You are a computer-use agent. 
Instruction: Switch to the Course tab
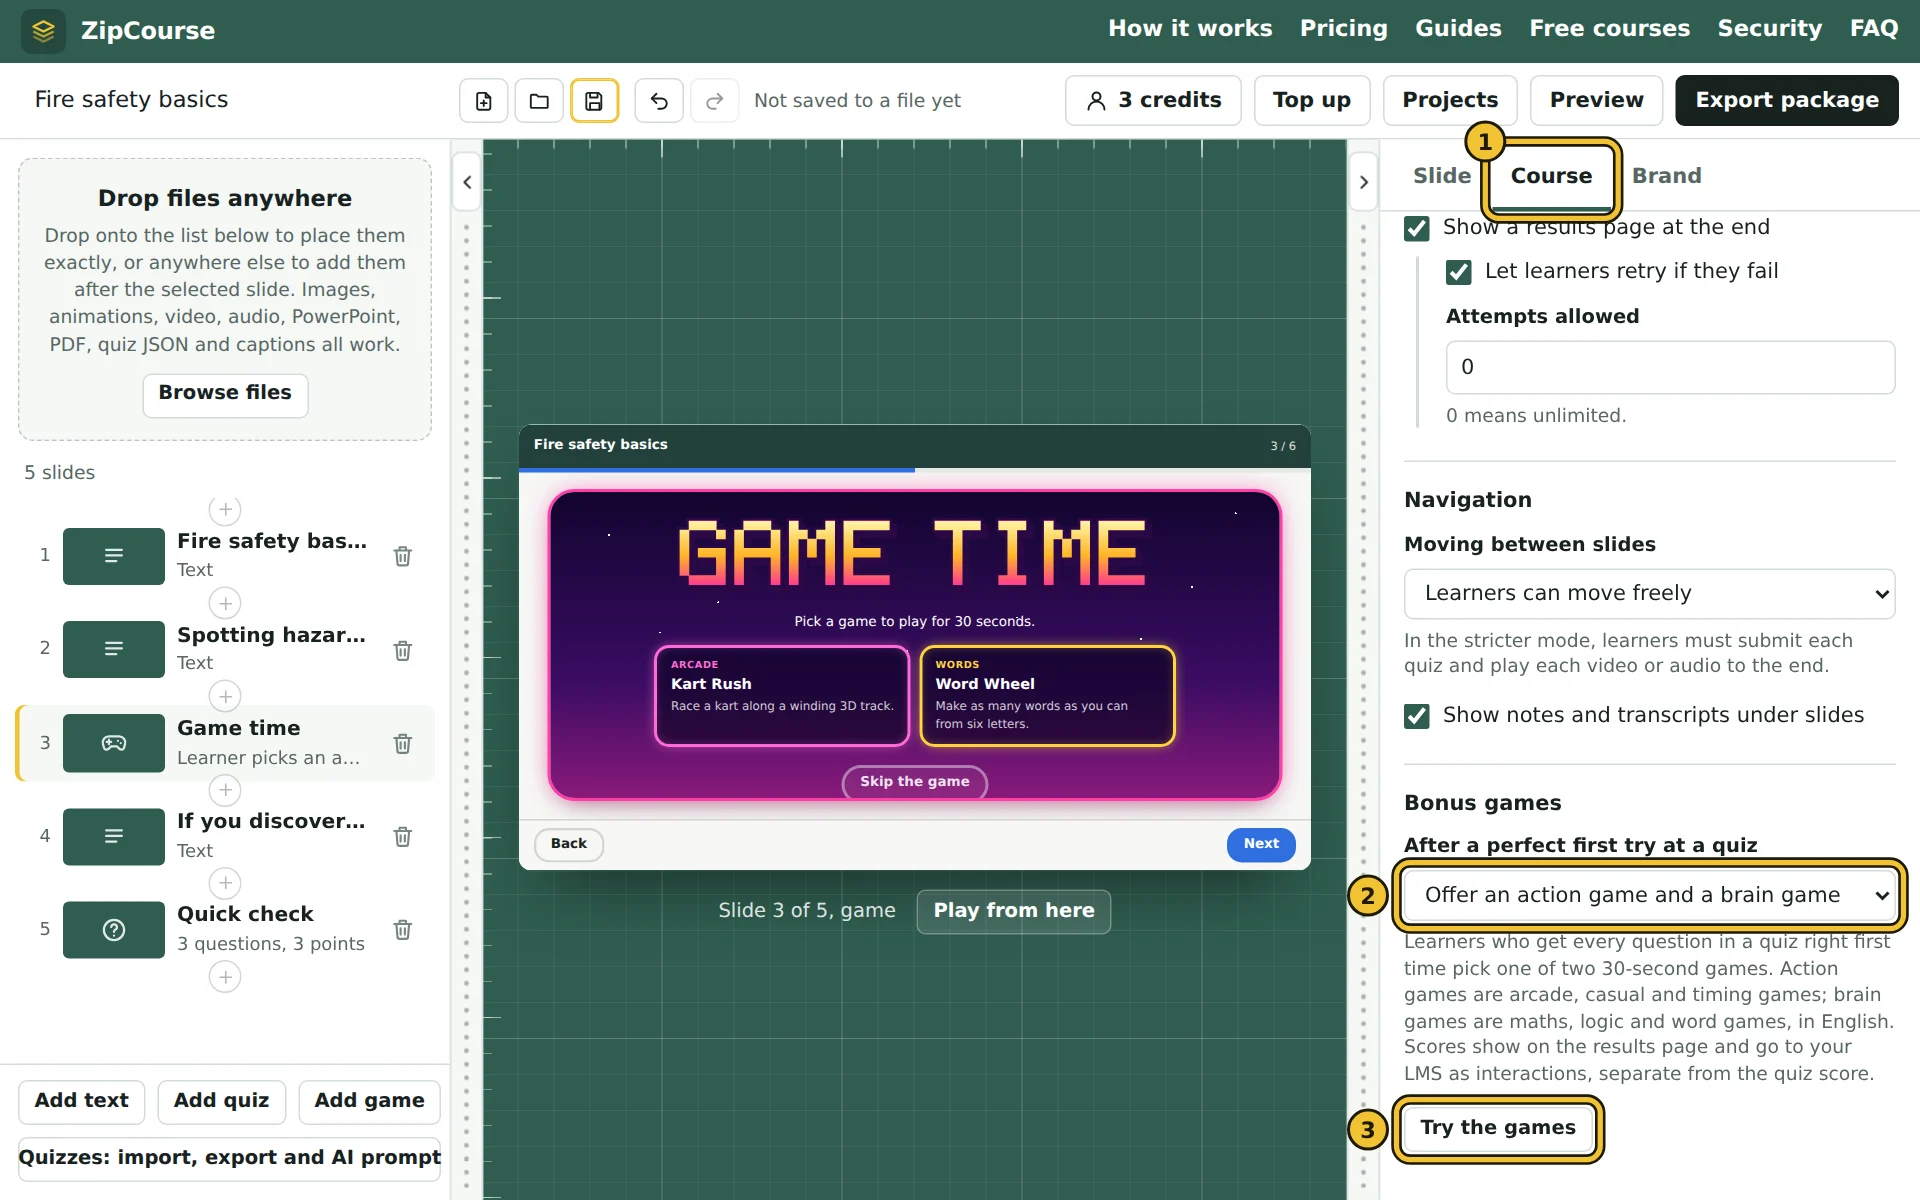click(1551, 176)
